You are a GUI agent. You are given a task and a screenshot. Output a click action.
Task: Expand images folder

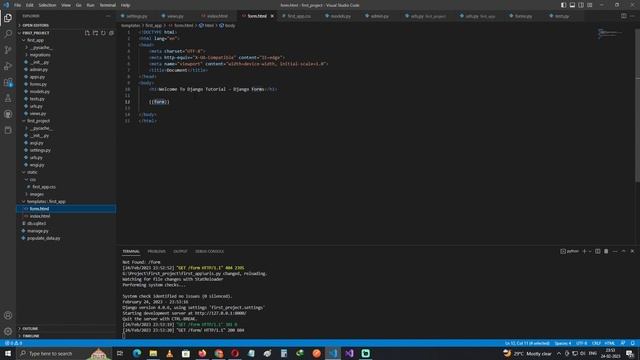pyautogui.click(x=66, y=194)
